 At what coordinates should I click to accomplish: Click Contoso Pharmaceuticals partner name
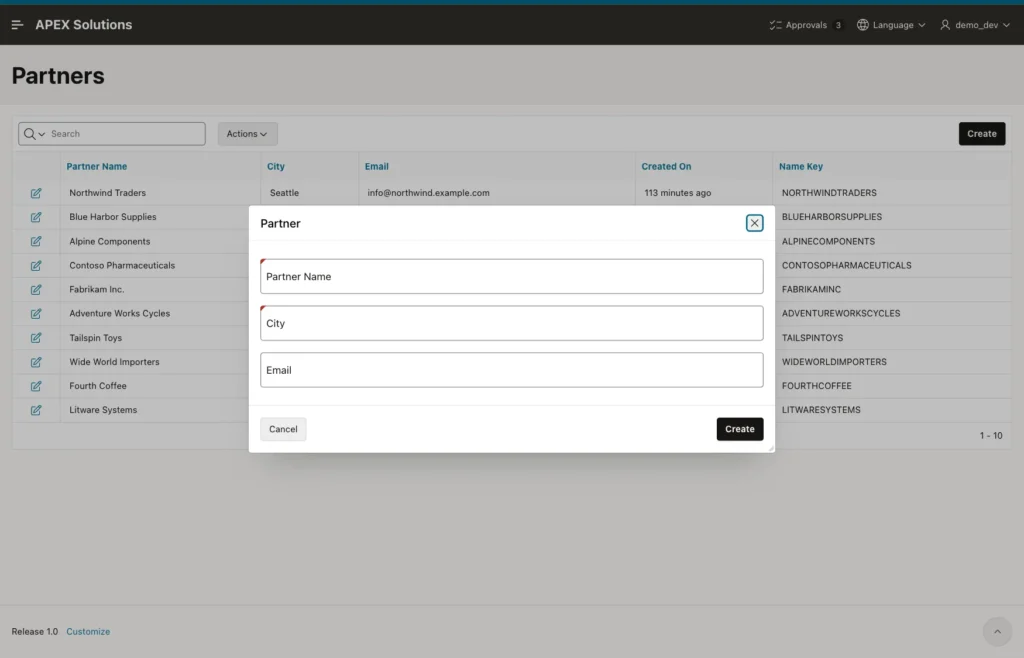(x=122, y=265)
